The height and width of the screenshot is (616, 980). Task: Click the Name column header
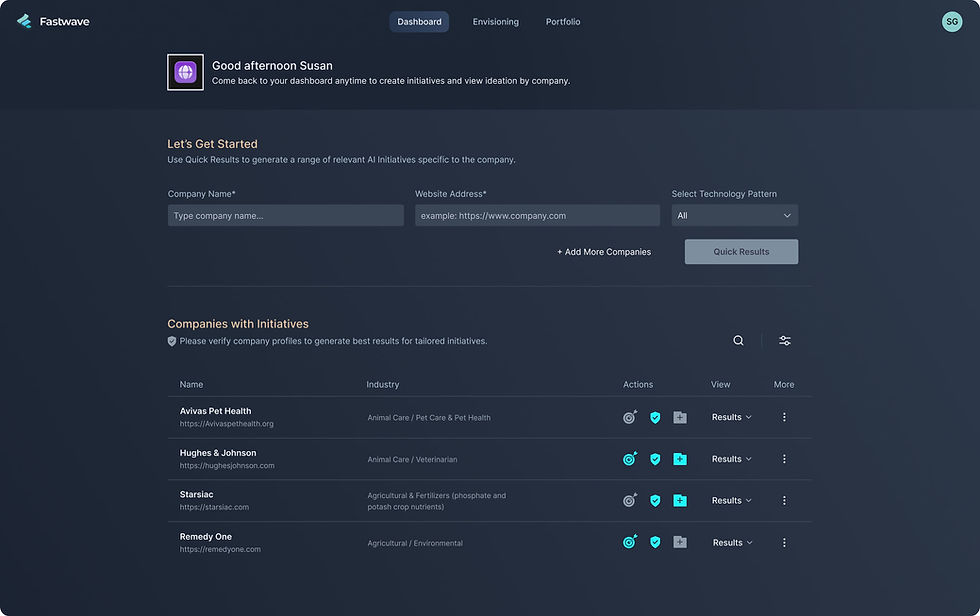191,384
